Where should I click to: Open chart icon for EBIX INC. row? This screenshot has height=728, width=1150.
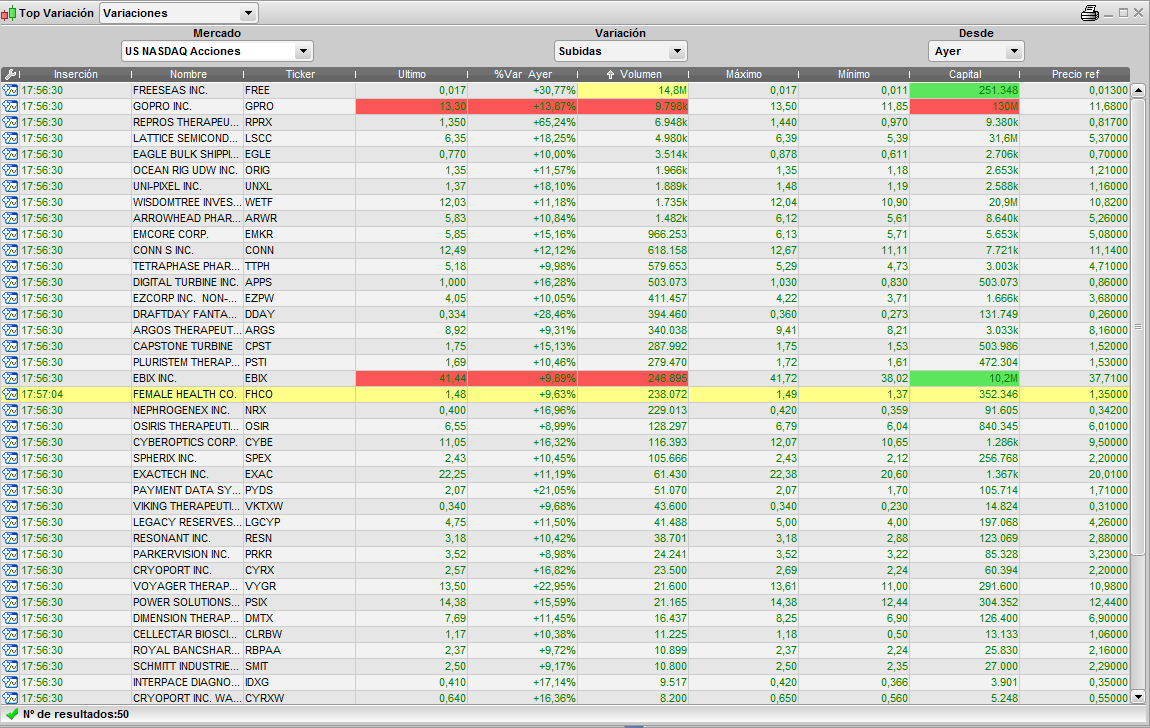pos(10,378)
